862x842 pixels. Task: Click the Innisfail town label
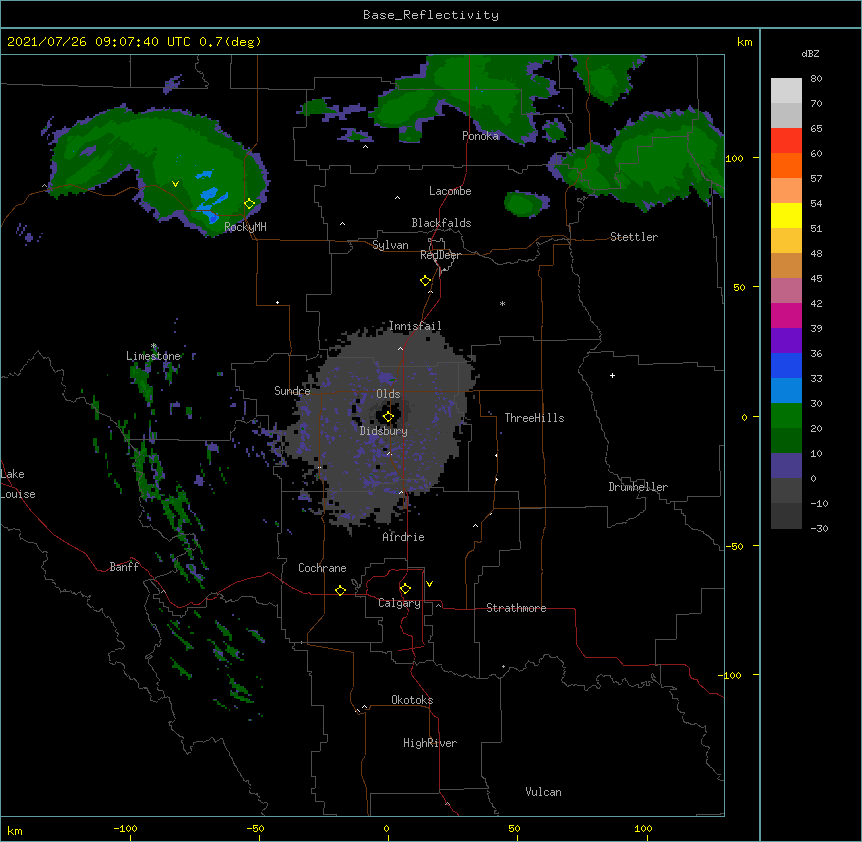(x=415, y=326)
